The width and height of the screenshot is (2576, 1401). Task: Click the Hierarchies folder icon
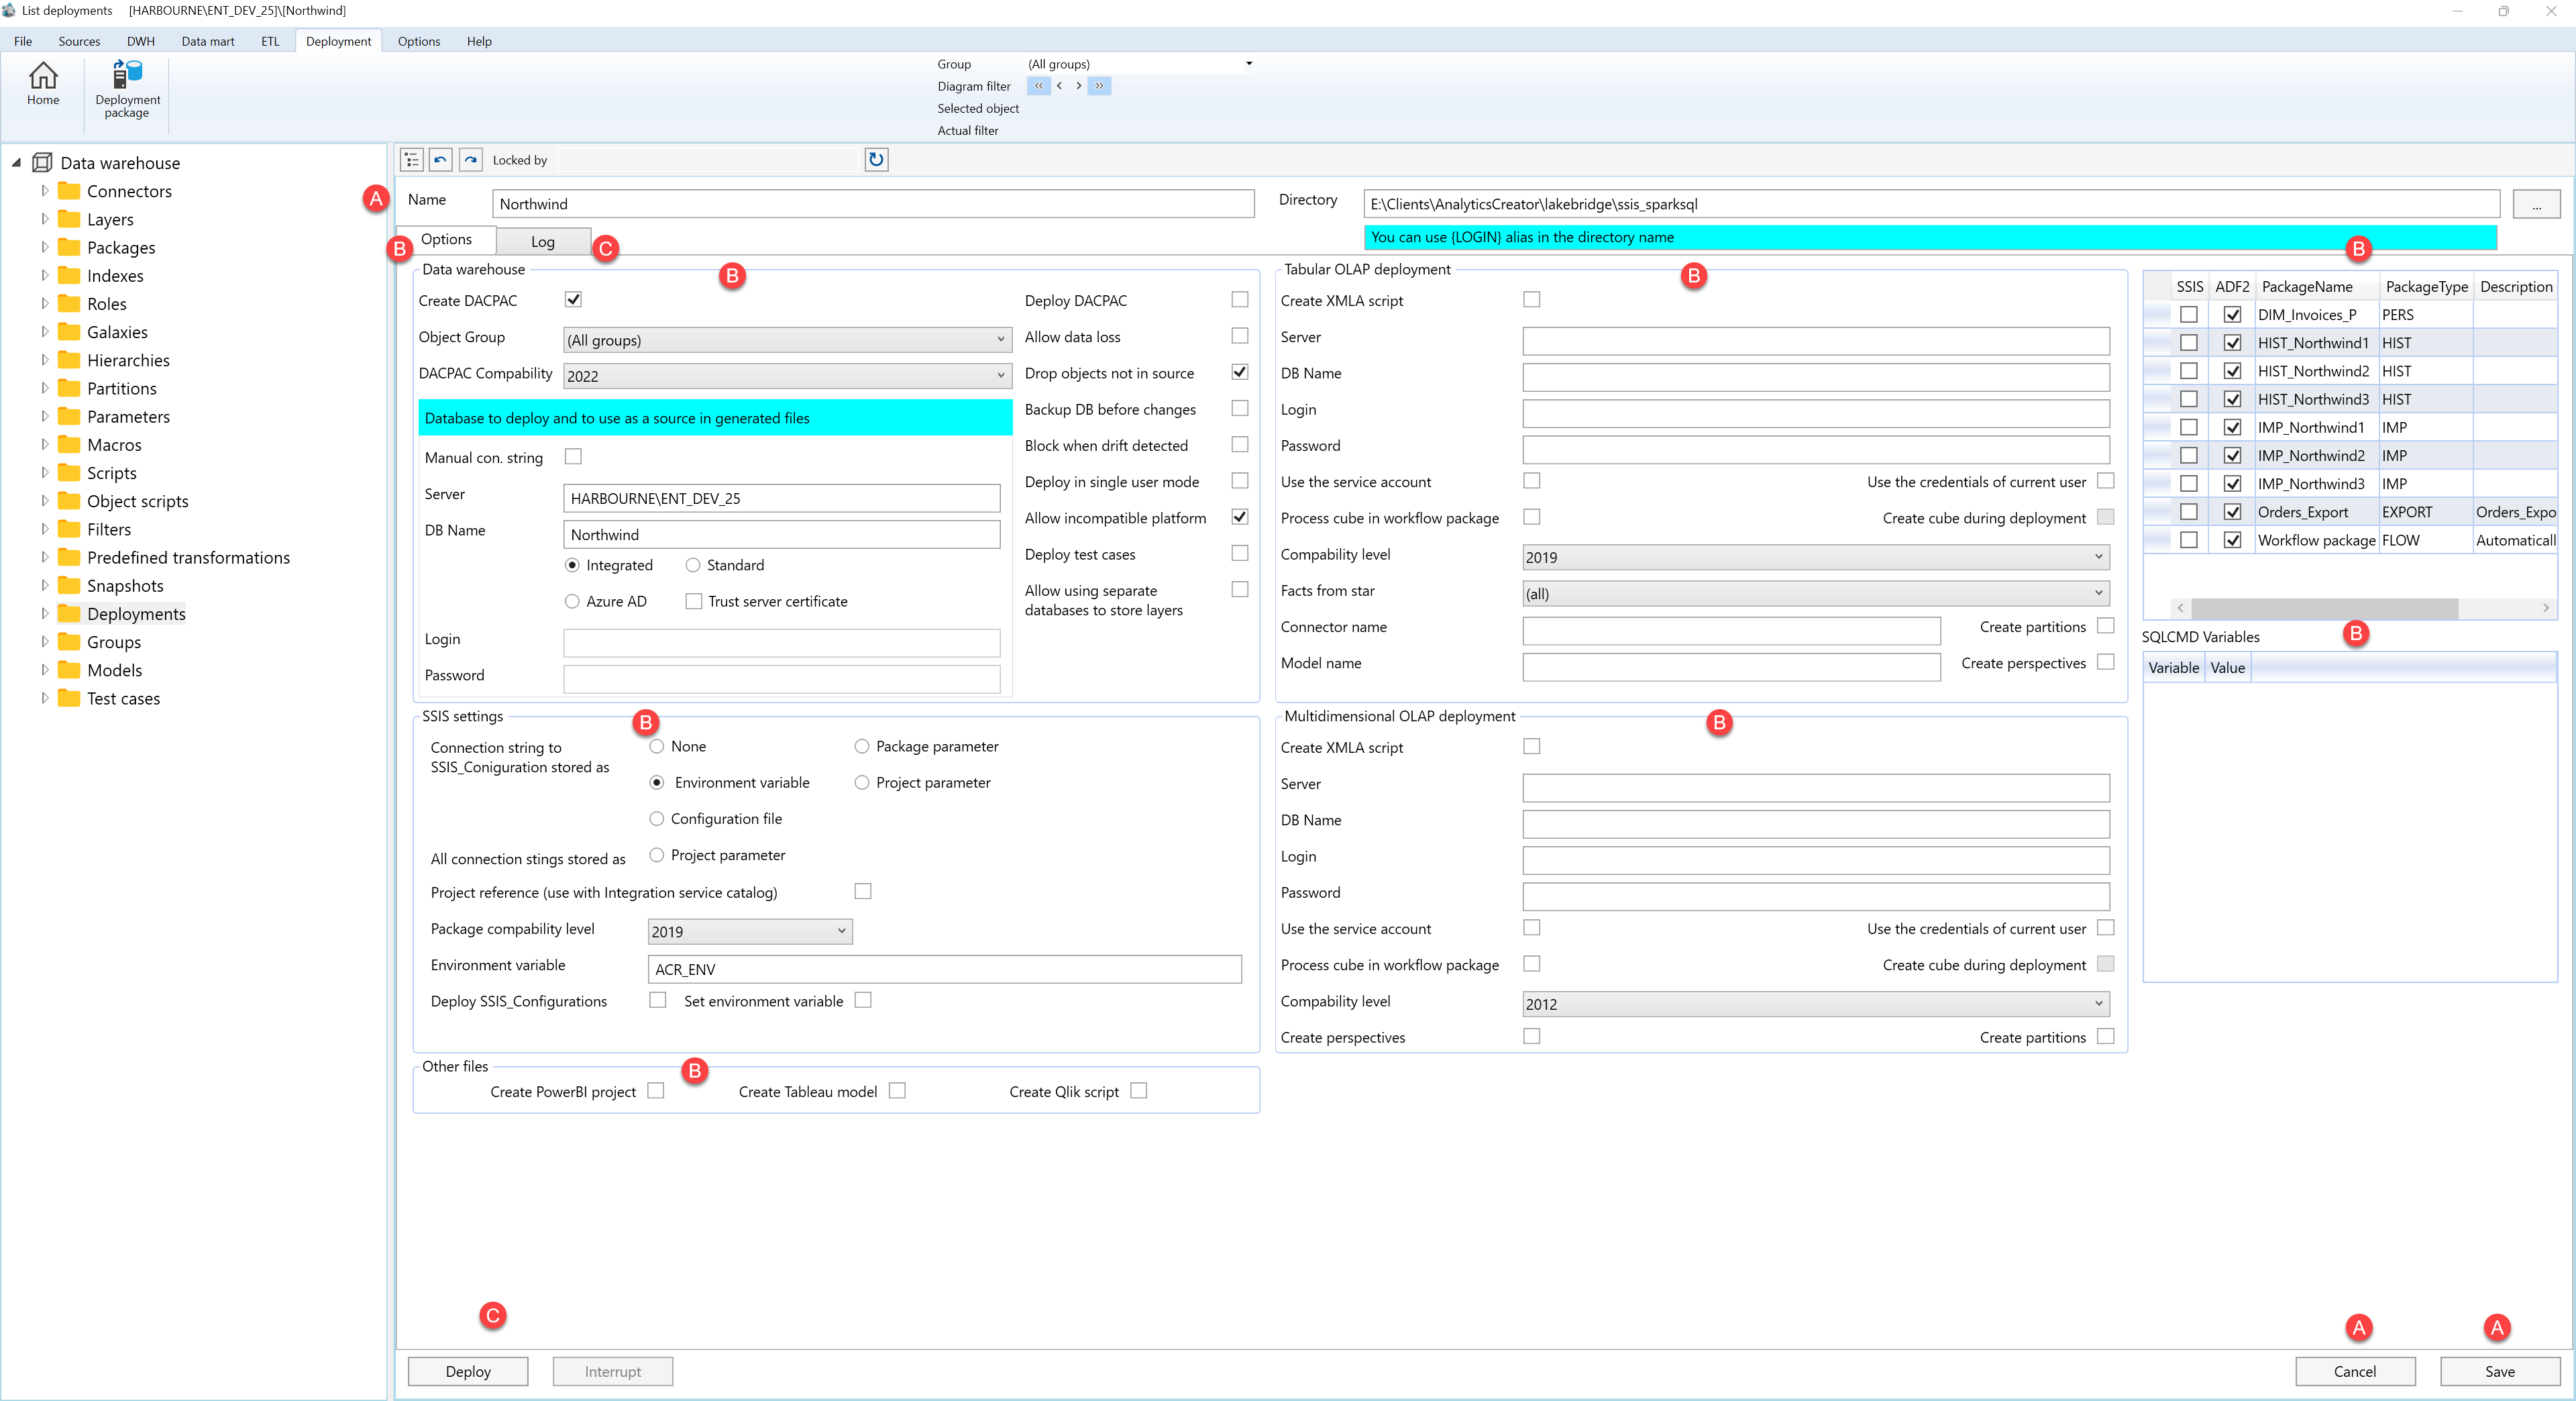click(x=69, y=360)
